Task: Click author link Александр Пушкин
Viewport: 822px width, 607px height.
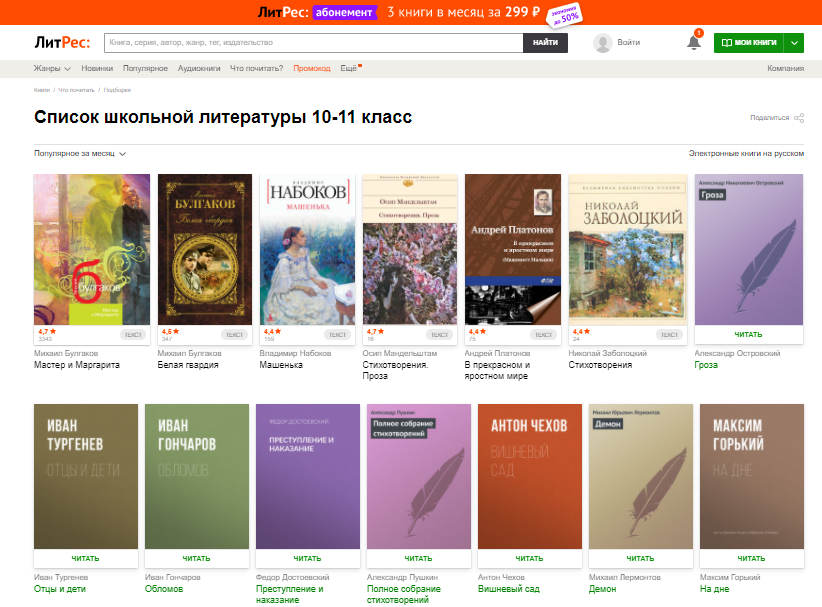Action: click(403, 577)
